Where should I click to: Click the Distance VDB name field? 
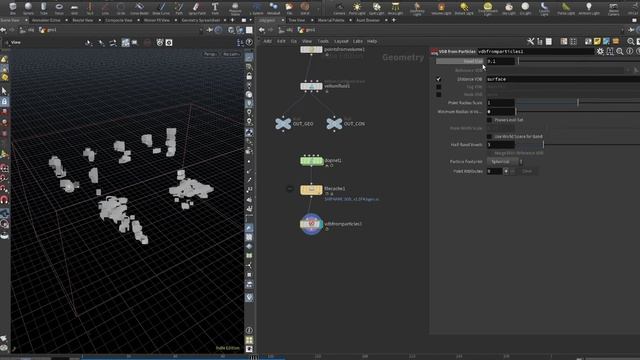[x=563, y=79]
